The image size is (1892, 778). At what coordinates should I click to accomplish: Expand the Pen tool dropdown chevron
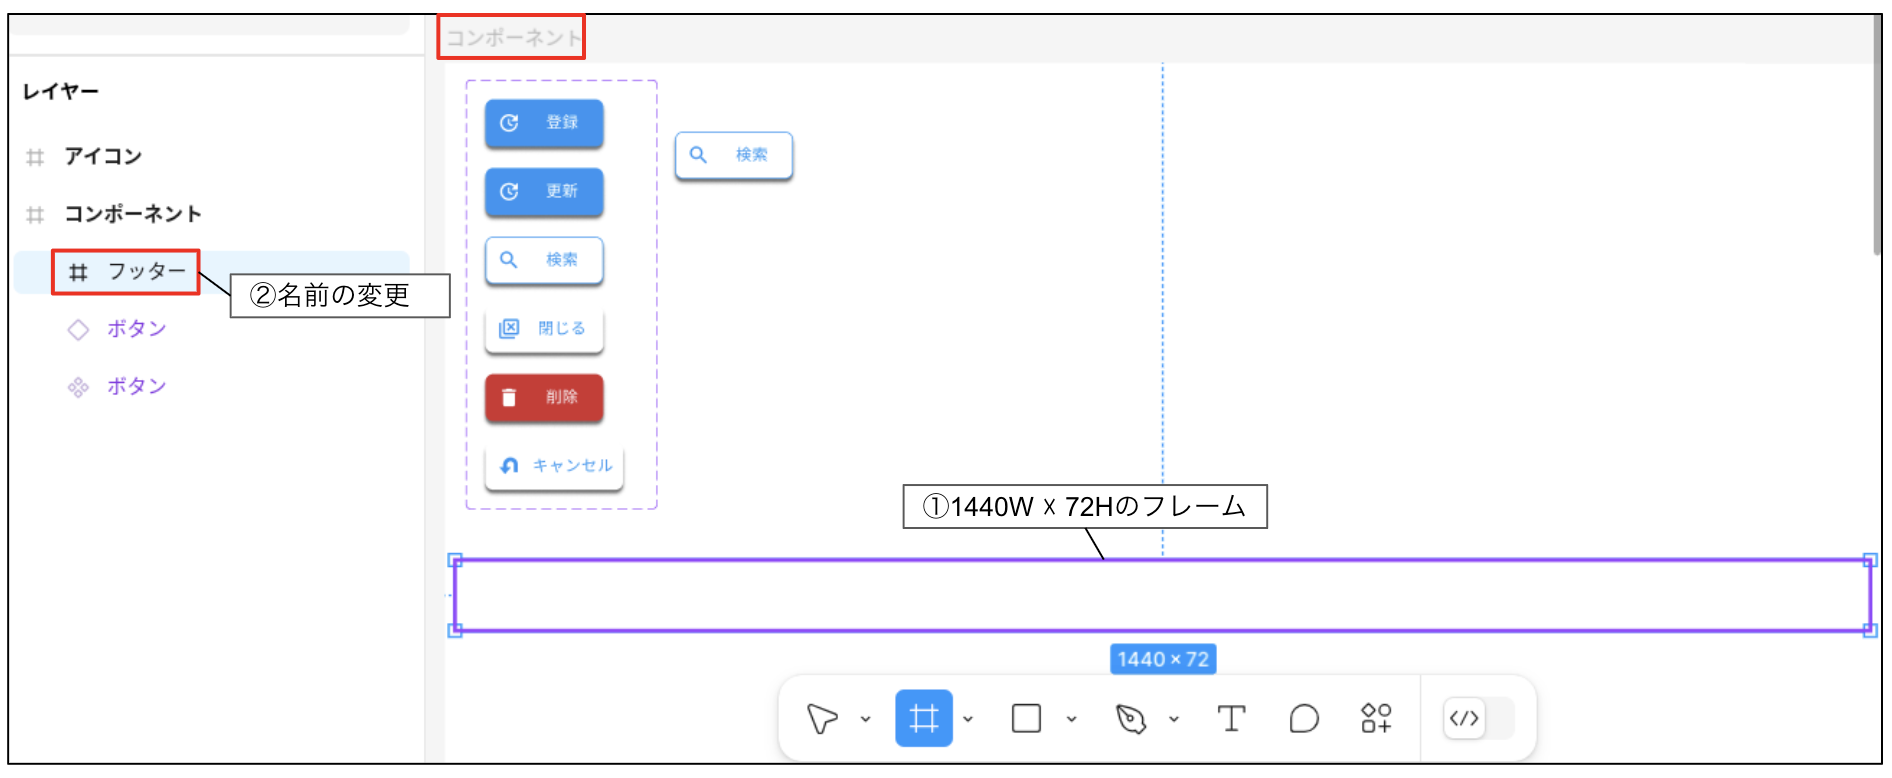click(1174, 719)
